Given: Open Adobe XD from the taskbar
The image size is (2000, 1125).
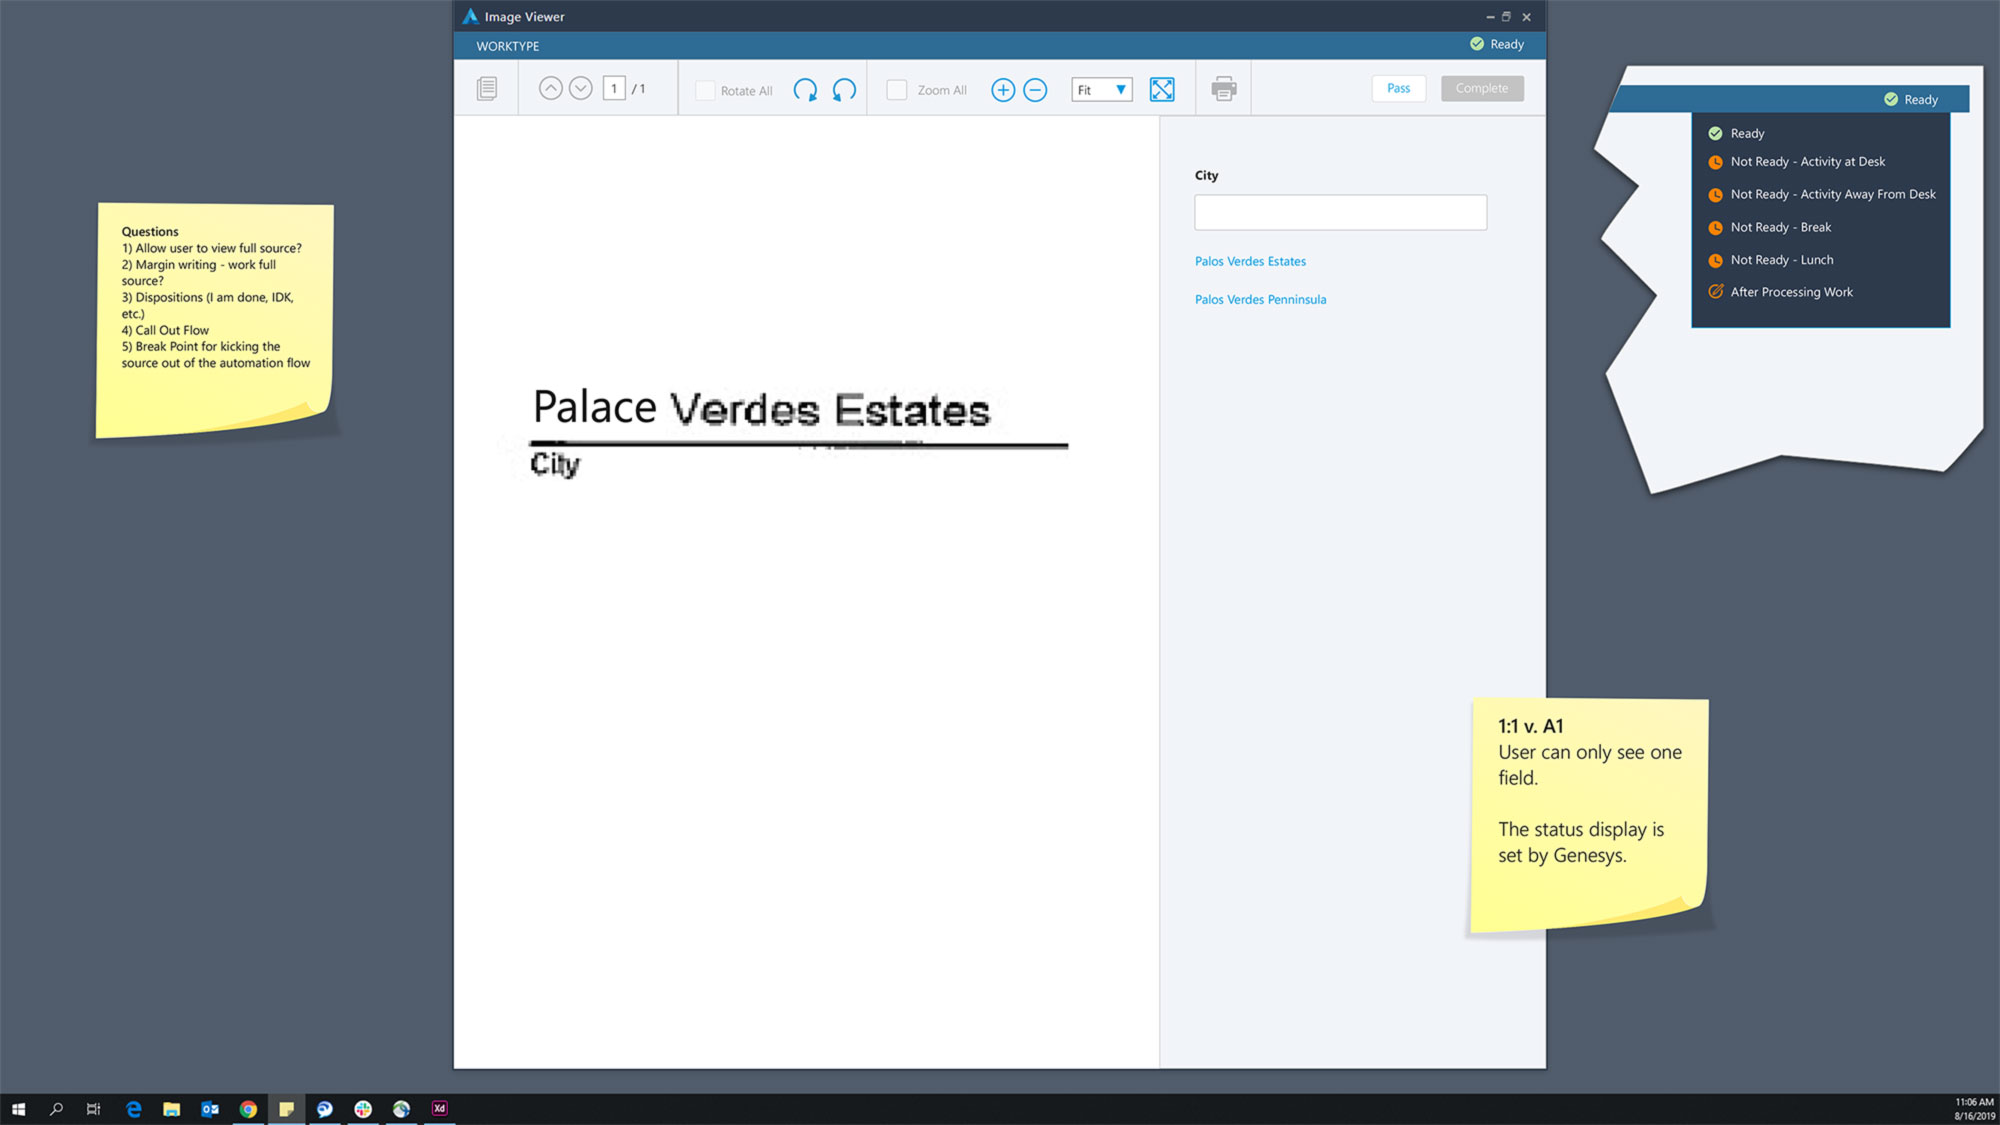Looking at the screenshot, I should 439,1108.
